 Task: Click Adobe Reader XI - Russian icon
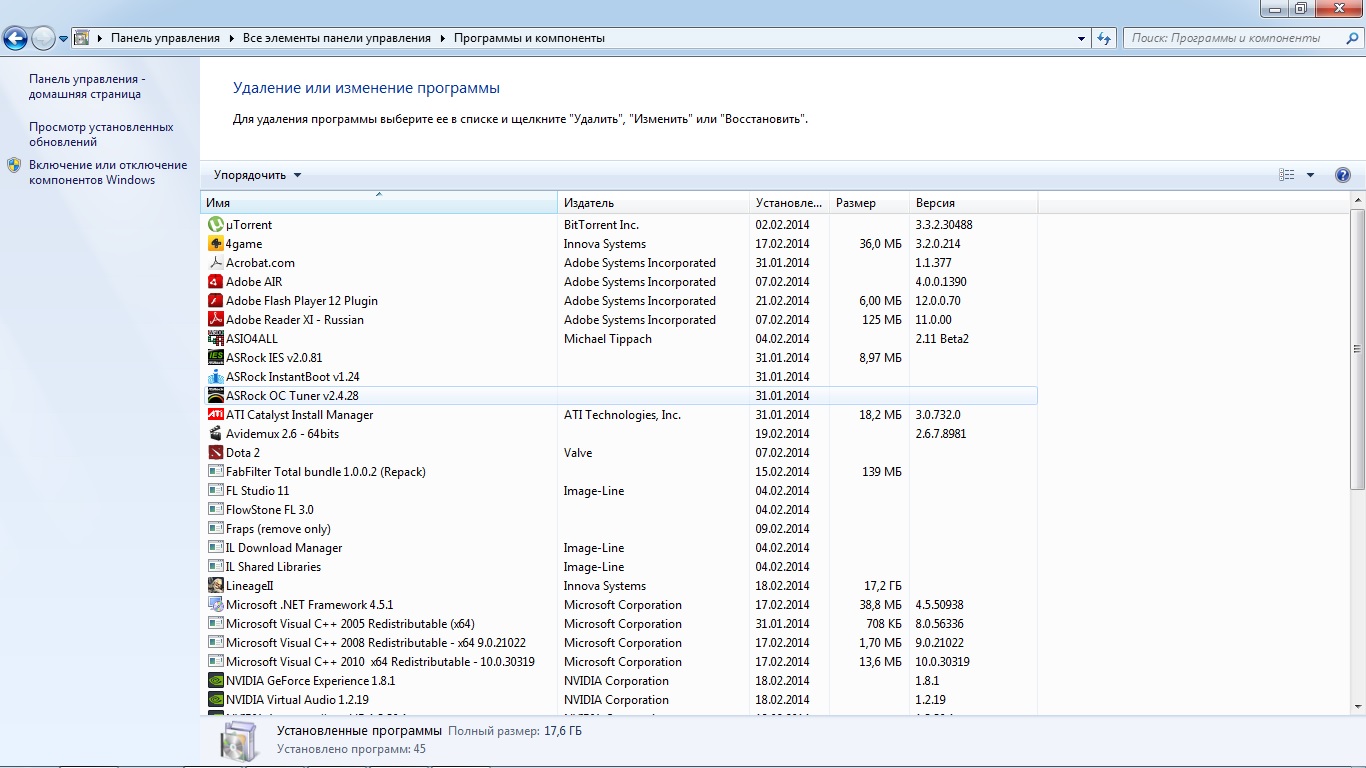coord(215,320)
